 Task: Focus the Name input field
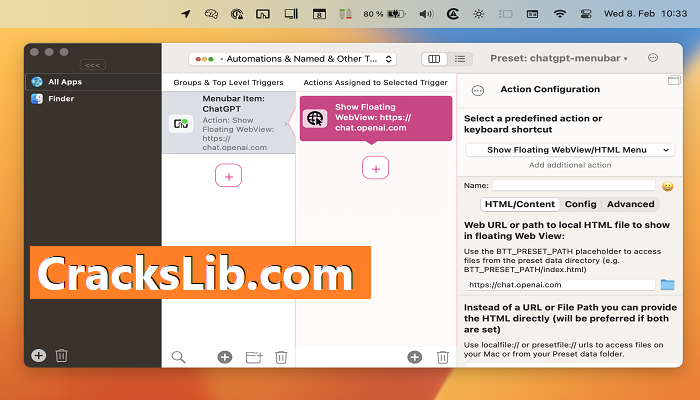[x=573, y=185]
